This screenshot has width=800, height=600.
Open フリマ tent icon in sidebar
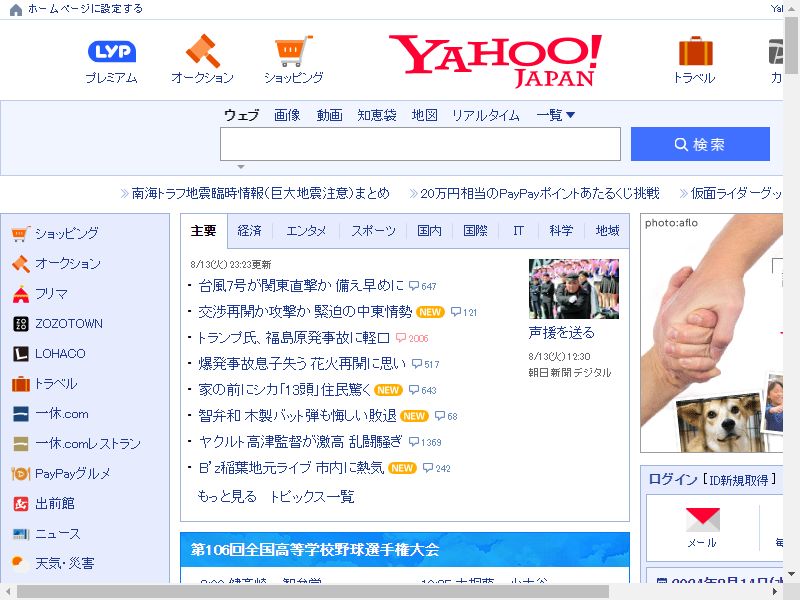tap(20, 294)
